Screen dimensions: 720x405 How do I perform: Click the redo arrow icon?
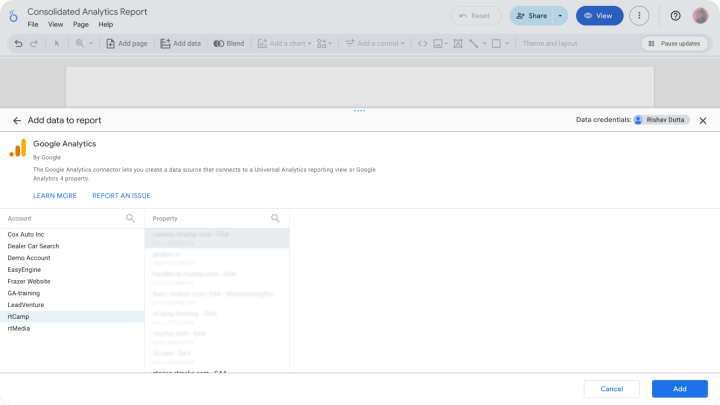coord(34,44)
